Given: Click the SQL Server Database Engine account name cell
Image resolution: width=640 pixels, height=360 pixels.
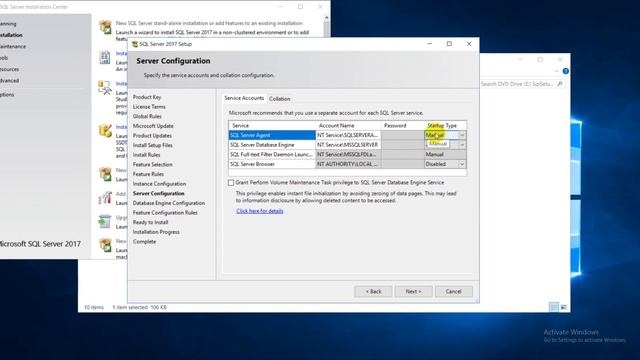Looking at the screenshot, I should 348,145.
